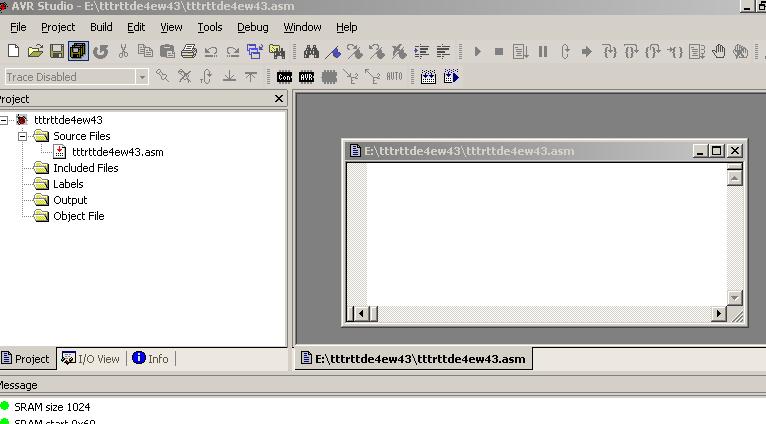766x424 pixels.
Task: Open the Tools menu
Action: [210, 27]
